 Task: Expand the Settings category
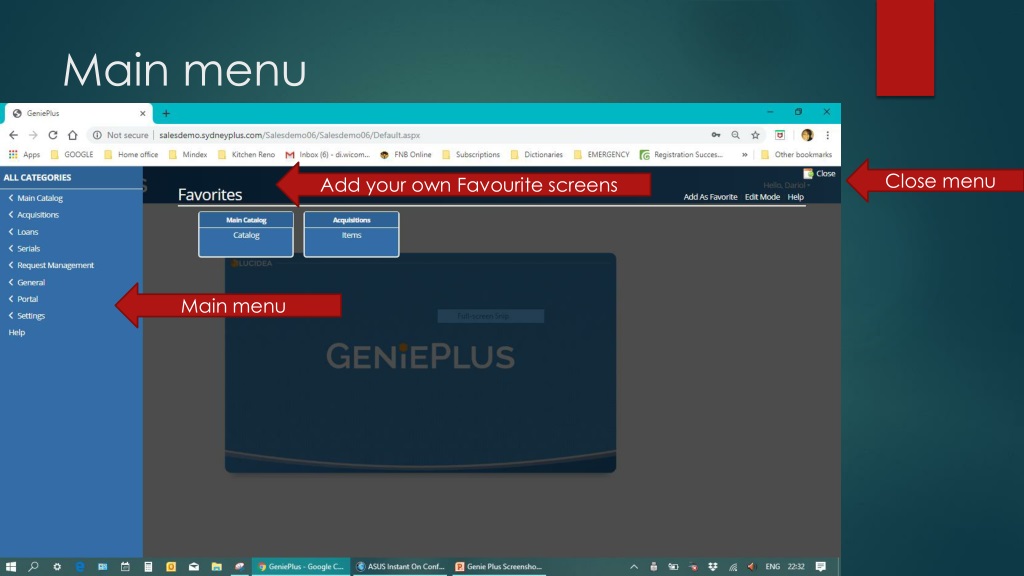click(x=27, y=316)
